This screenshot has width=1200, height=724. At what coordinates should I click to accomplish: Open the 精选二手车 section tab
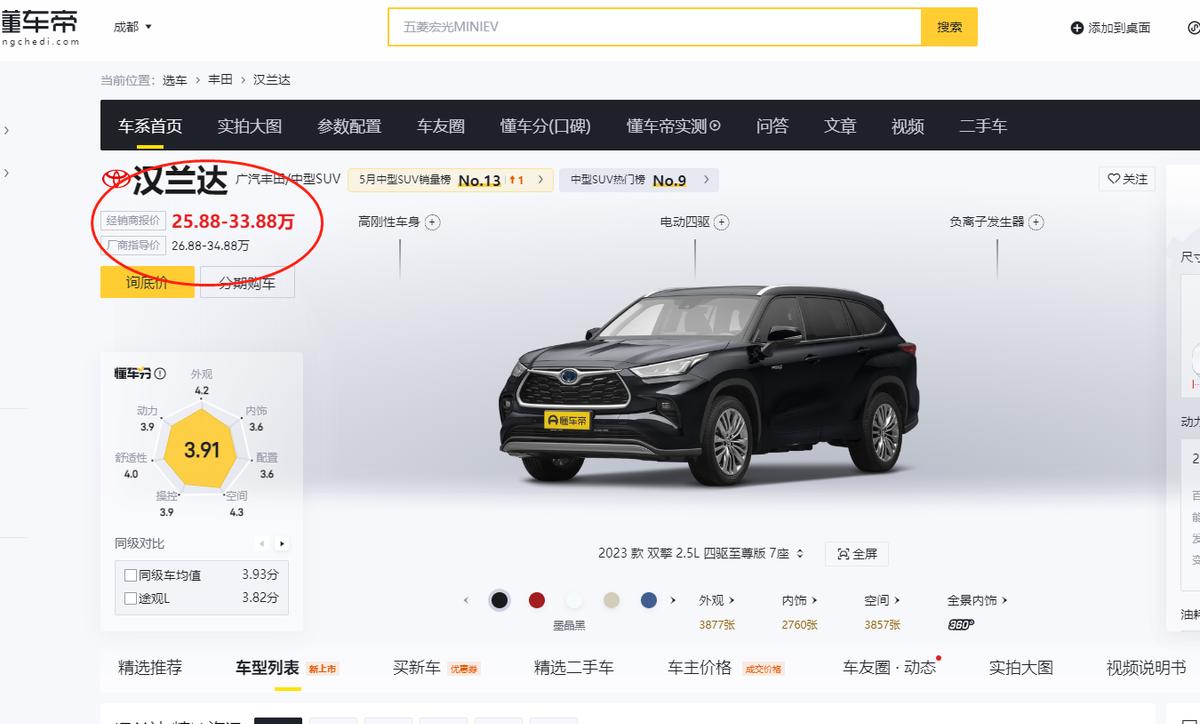point(574,667)
